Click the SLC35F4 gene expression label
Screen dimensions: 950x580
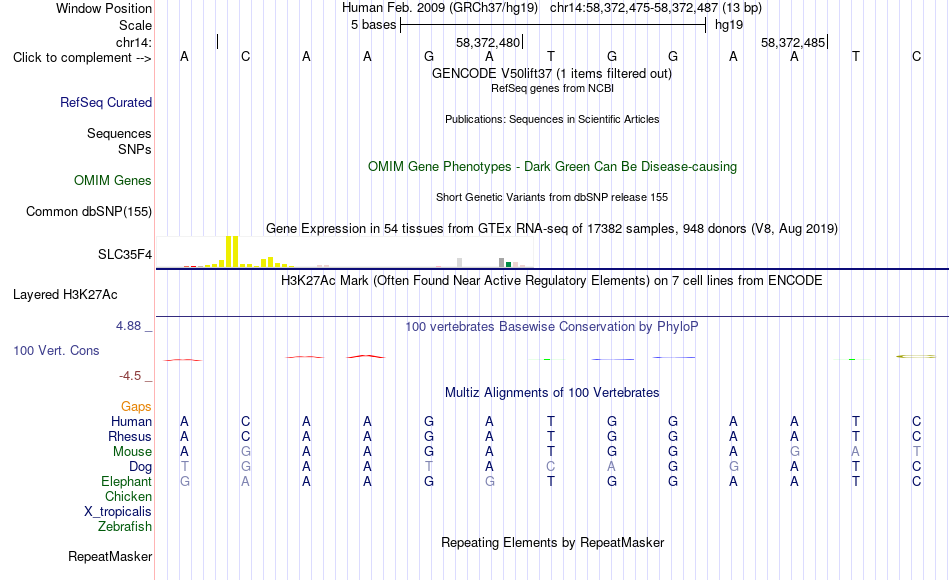point(125,255)
